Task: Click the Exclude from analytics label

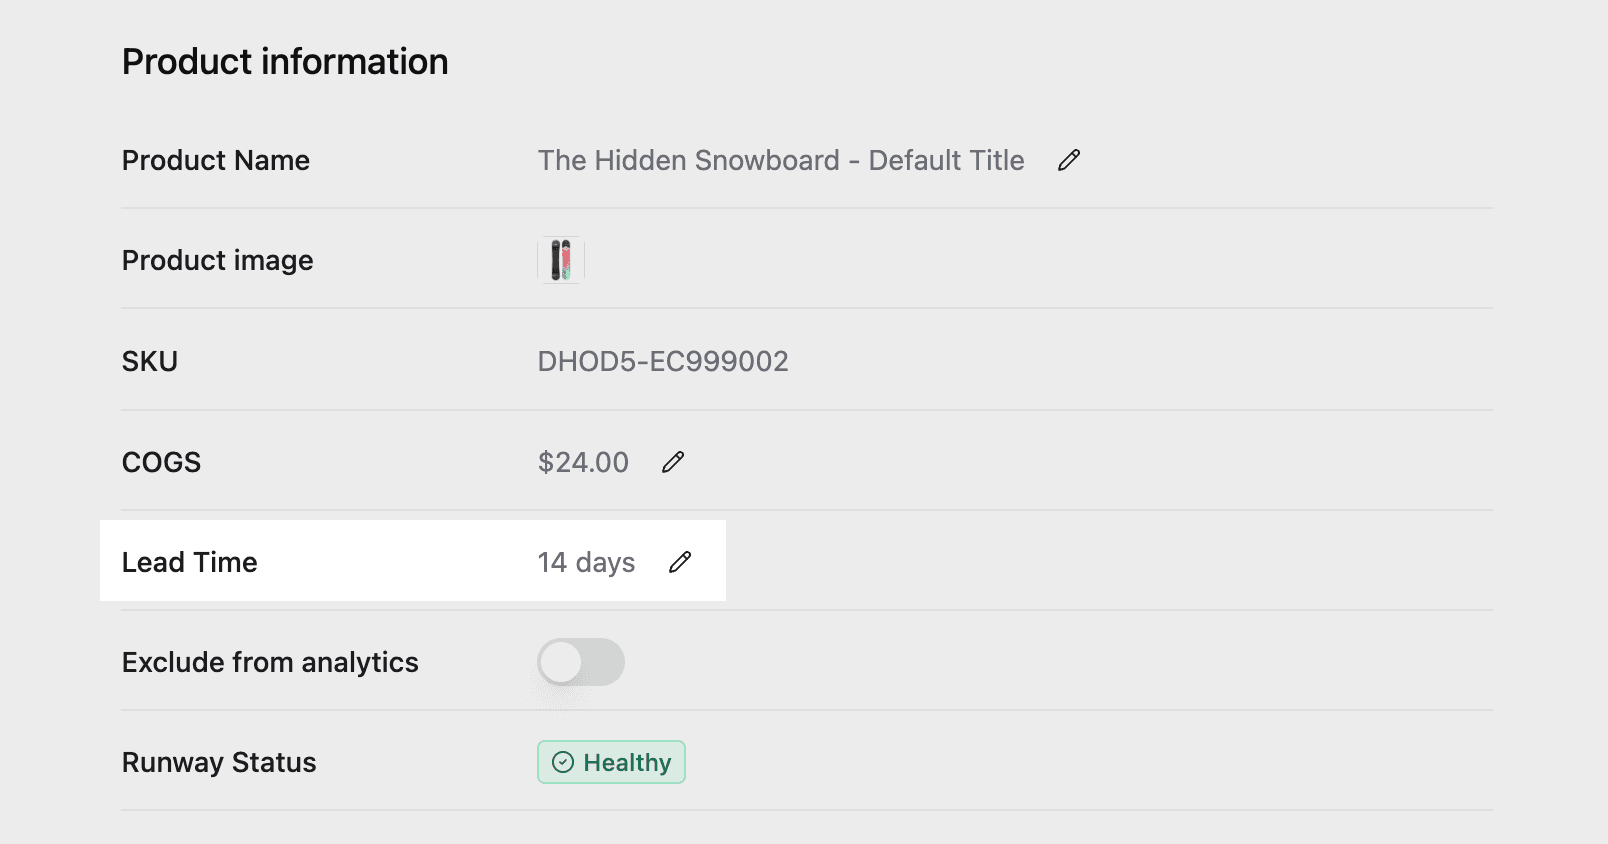Action: [x=270, y=662]
